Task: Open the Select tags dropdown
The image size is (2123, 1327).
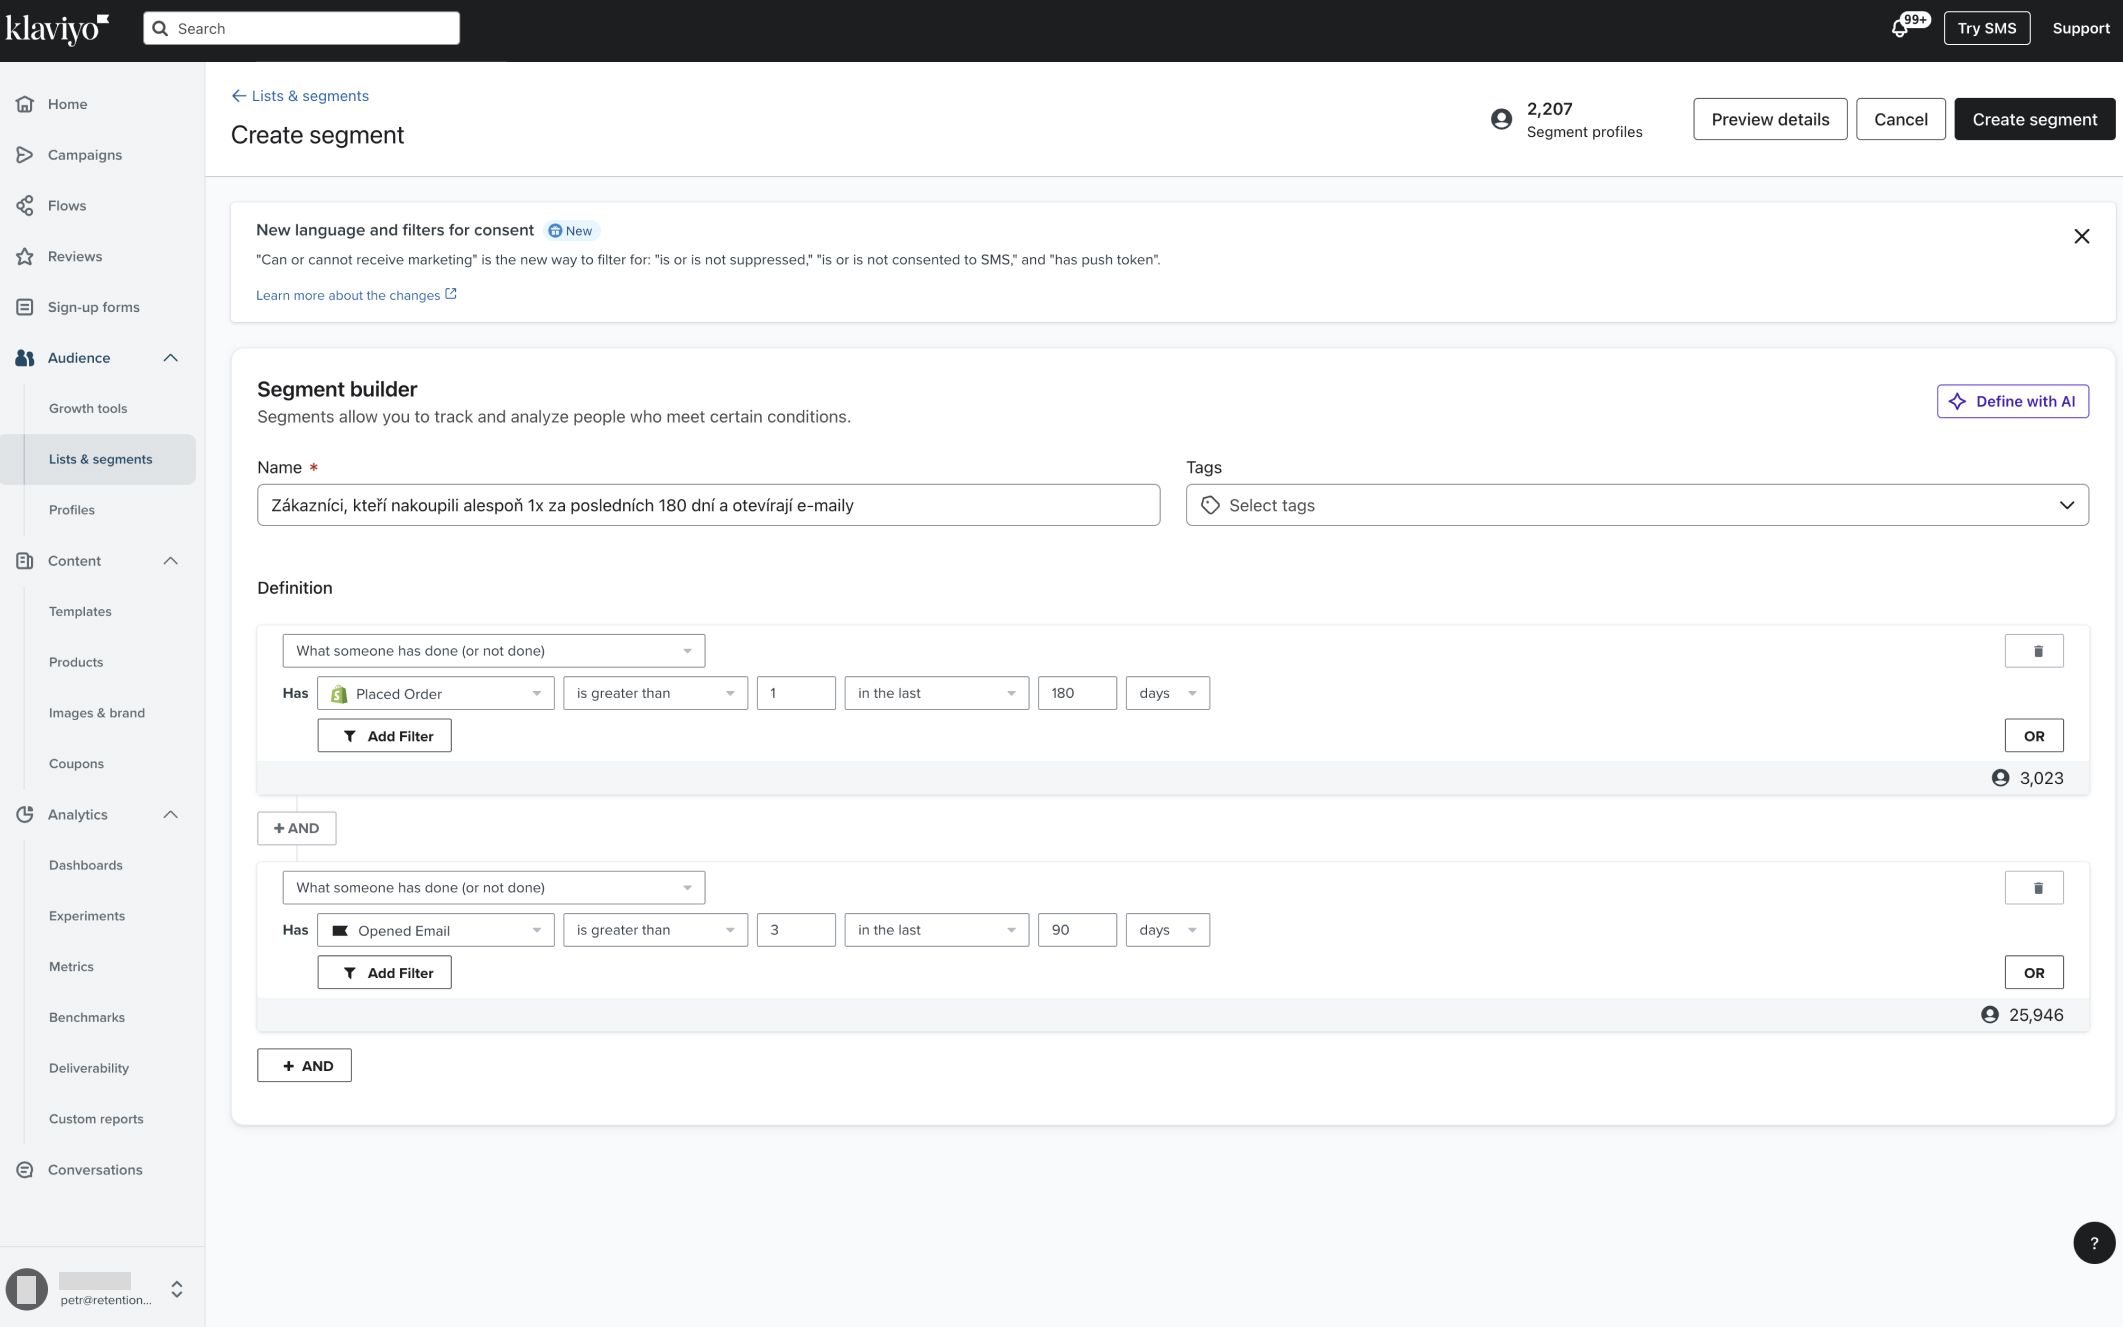Action: tap(1637, 505)
